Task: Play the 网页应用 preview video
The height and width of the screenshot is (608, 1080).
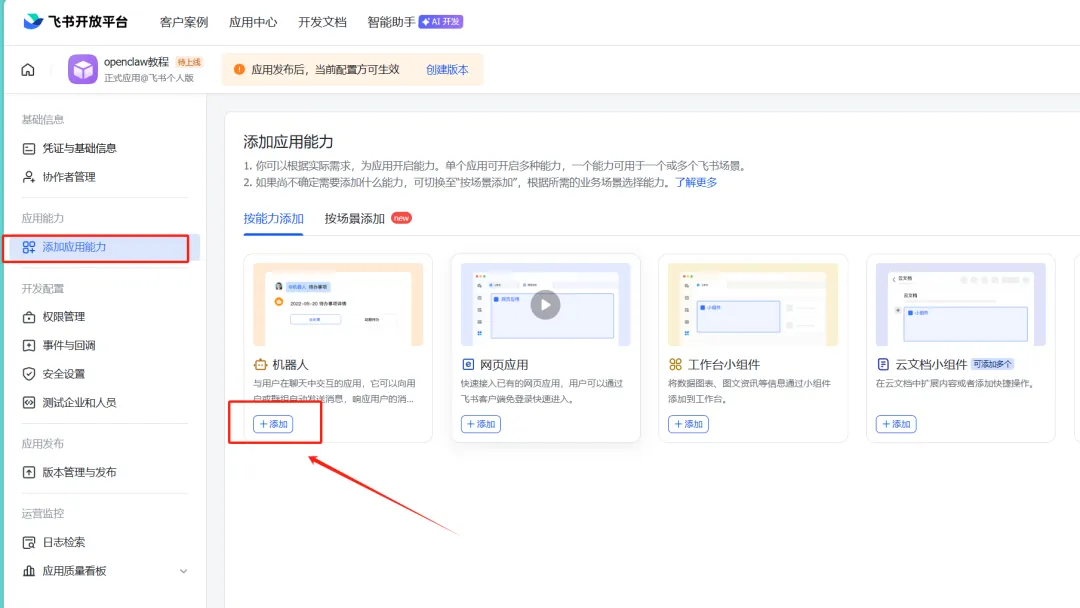Action: (x=546, y=305)
